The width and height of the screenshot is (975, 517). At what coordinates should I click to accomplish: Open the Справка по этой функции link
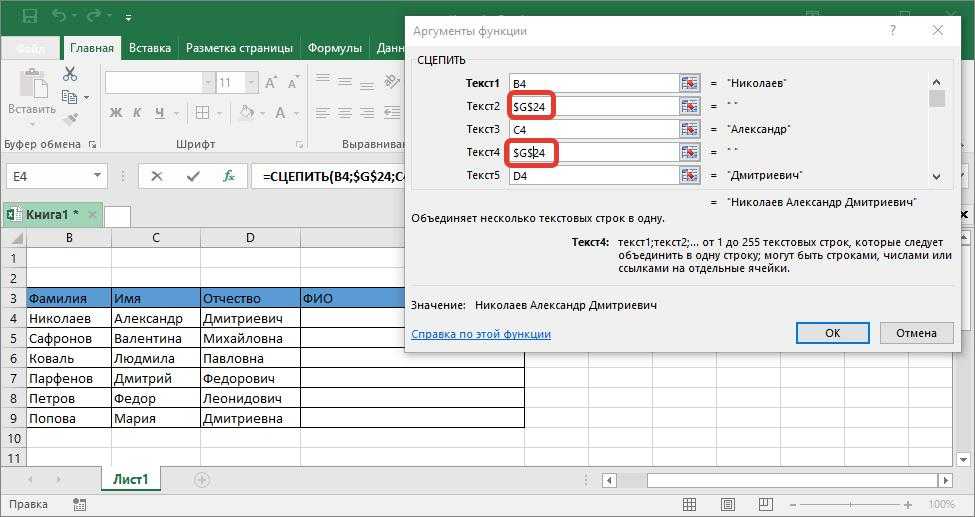tap(481, 334)
